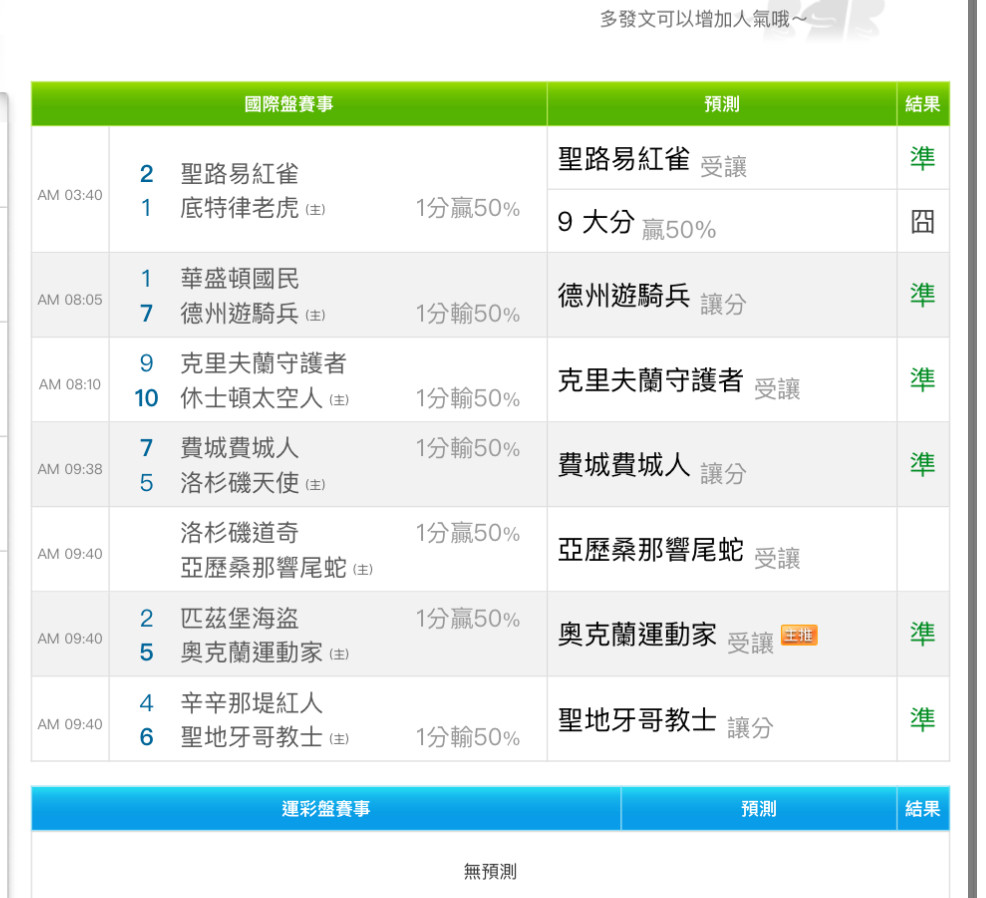Select team 洛杉磯道奇
The image size is (986, 898).
[x=240, y=533]
